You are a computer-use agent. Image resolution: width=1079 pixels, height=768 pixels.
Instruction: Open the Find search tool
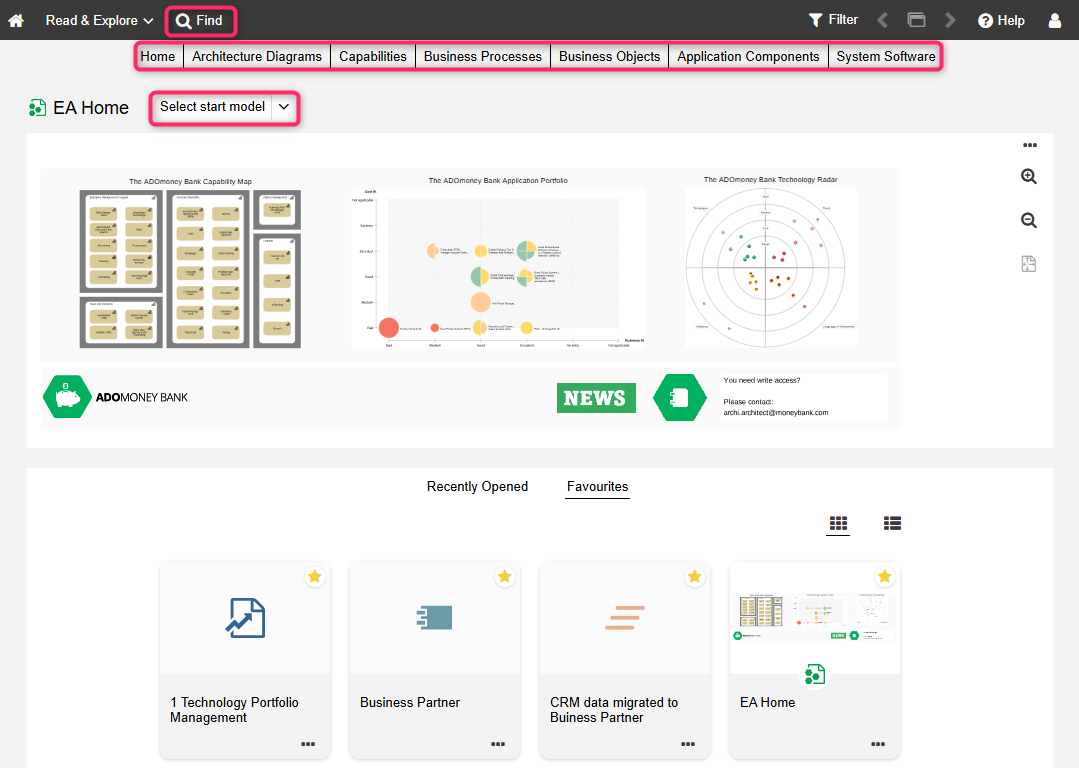pyautogui.click(x=200, y=20)
